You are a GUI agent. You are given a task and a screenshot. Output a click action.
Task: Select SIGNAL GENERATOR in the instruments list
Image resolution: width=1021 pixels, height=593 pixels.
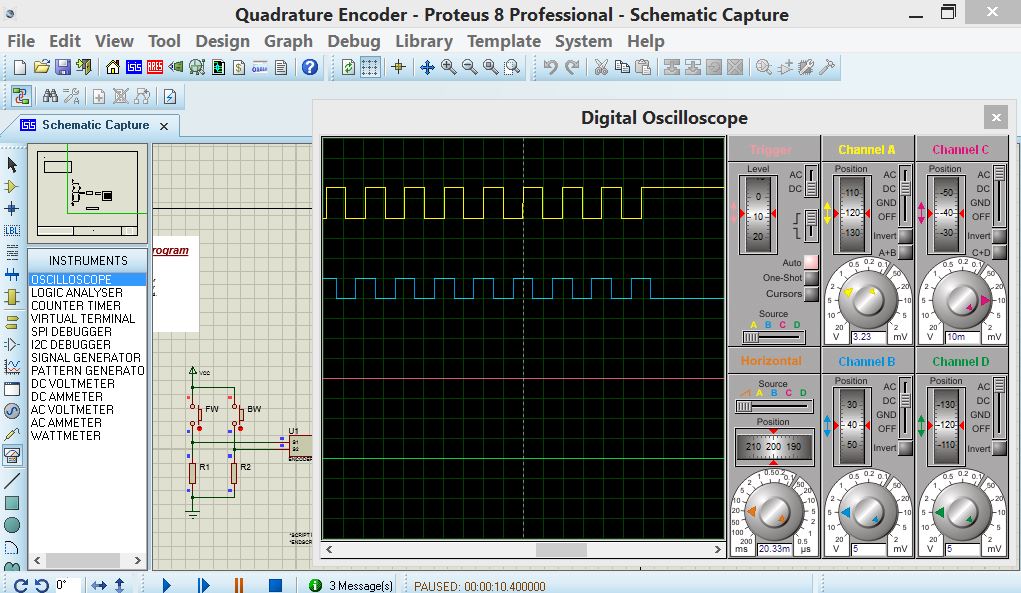[x=87, y=357]
